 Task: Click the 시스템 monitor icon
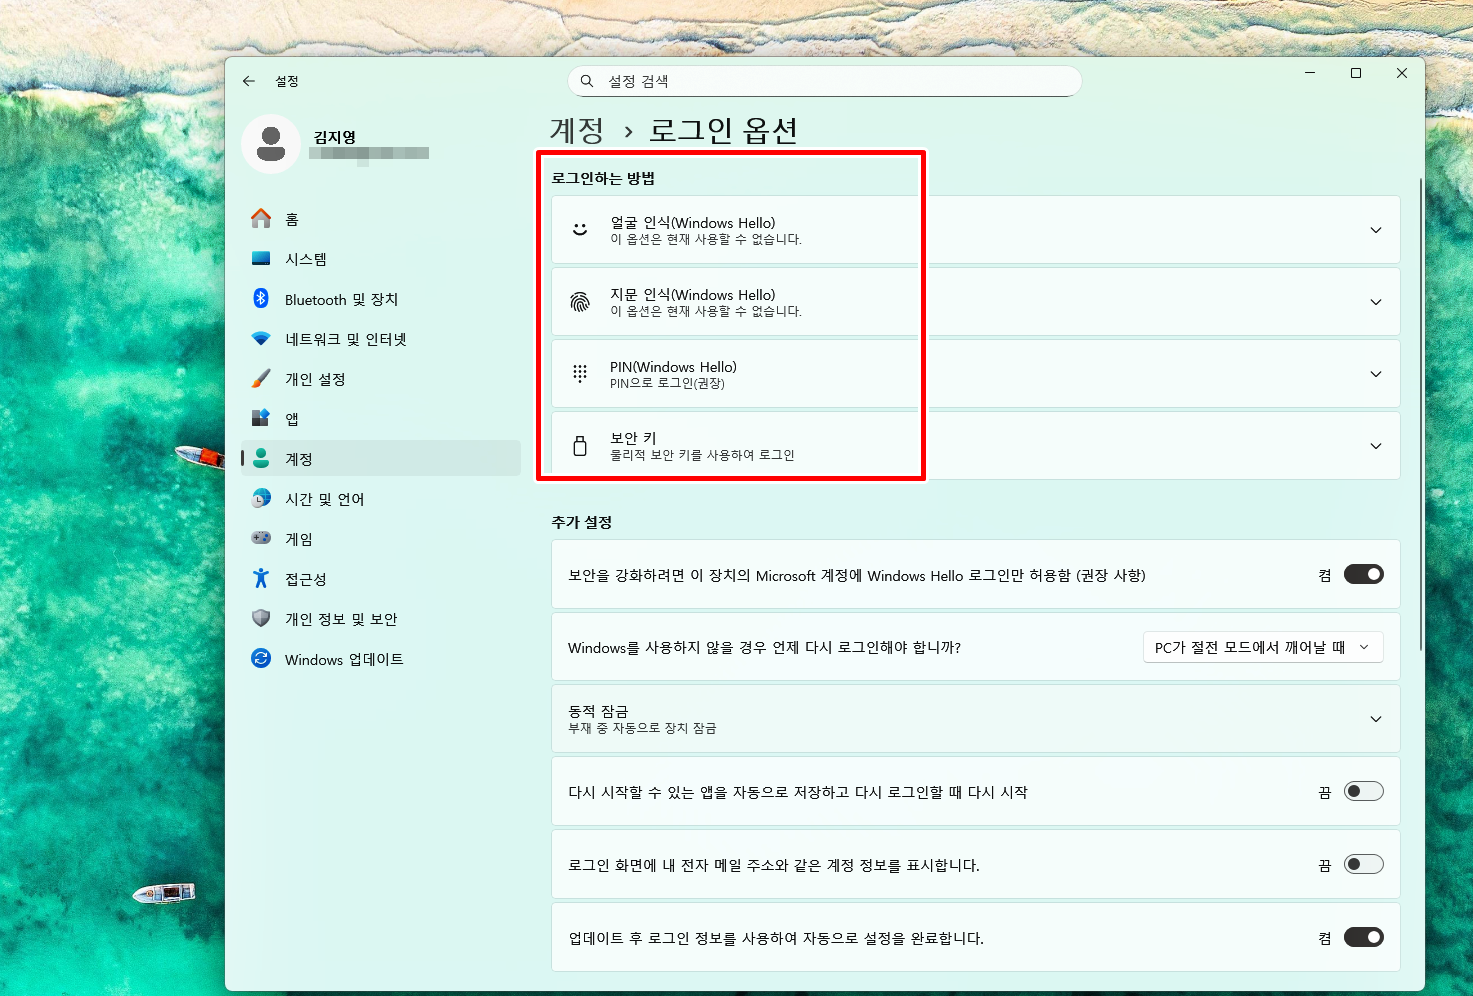(261, 258)
